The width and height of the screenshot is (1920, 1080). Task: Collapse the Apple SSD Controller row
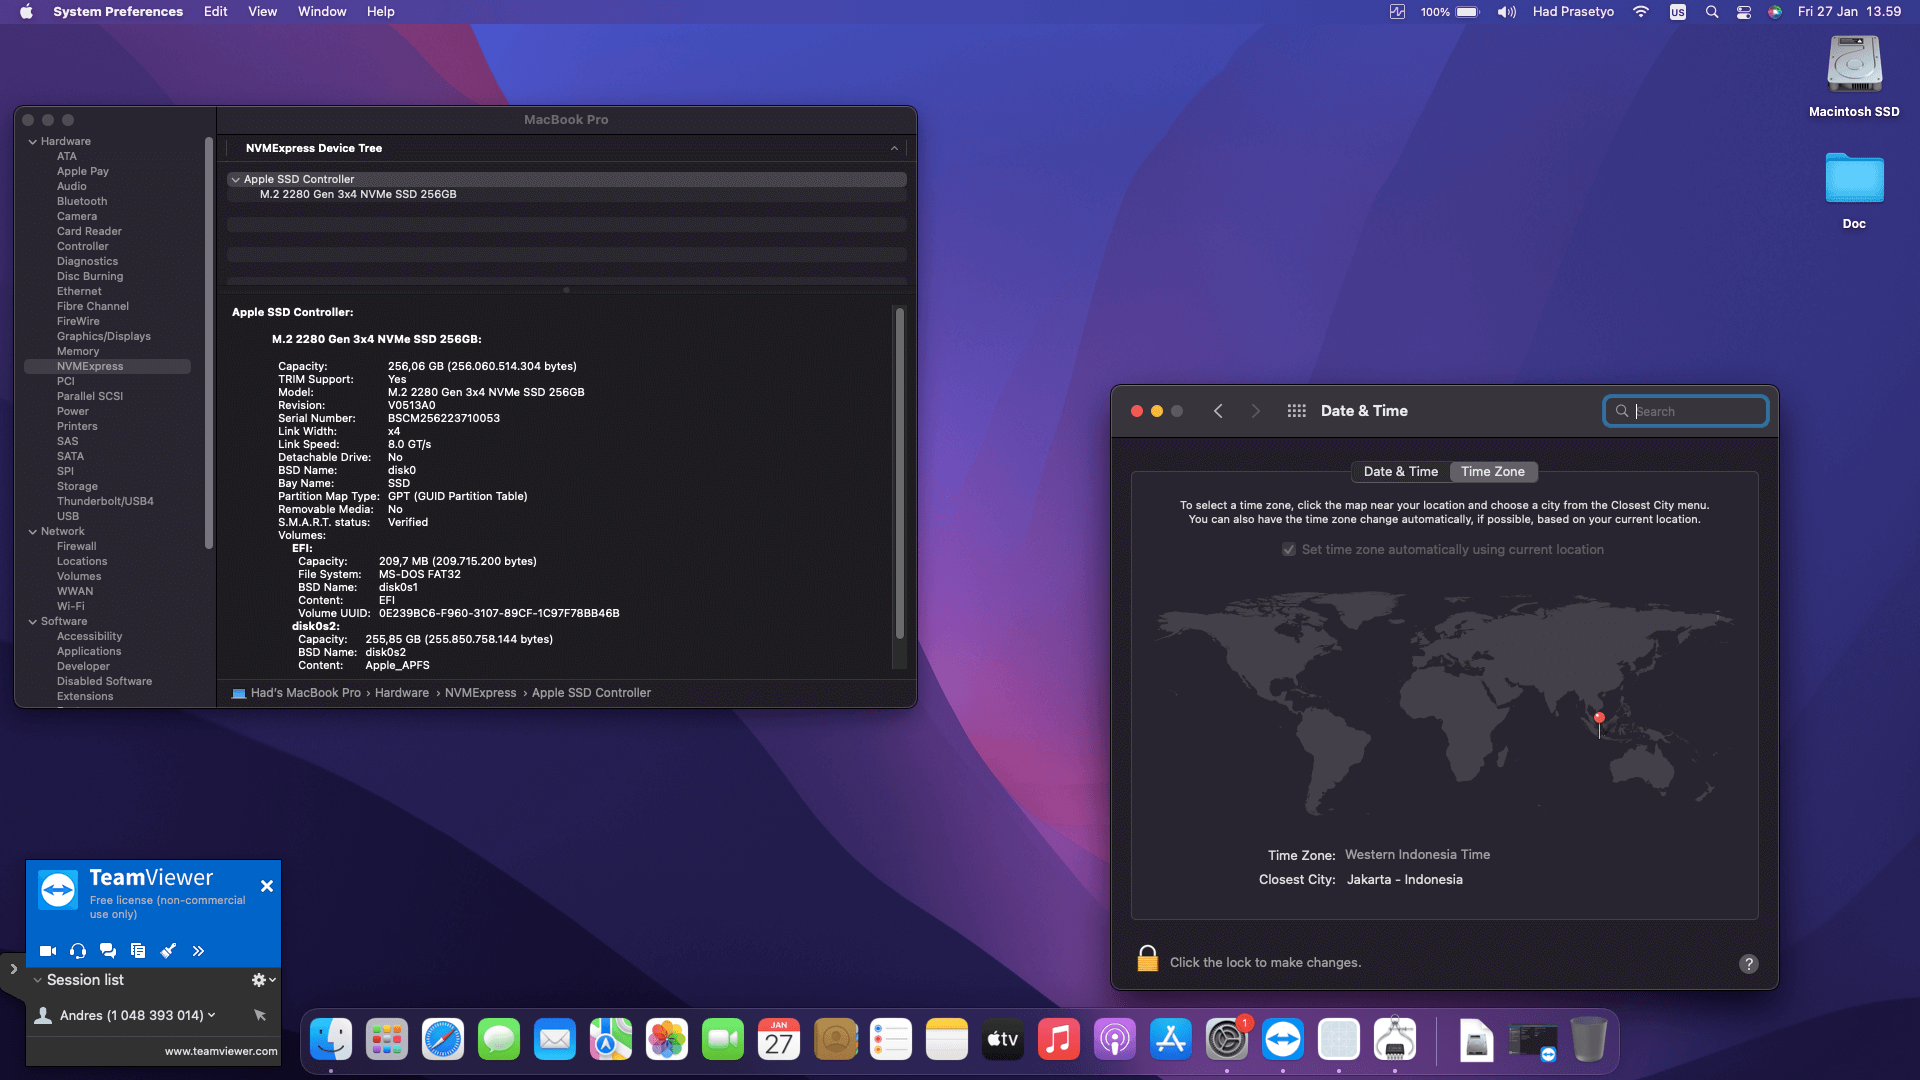click(236, 180)
